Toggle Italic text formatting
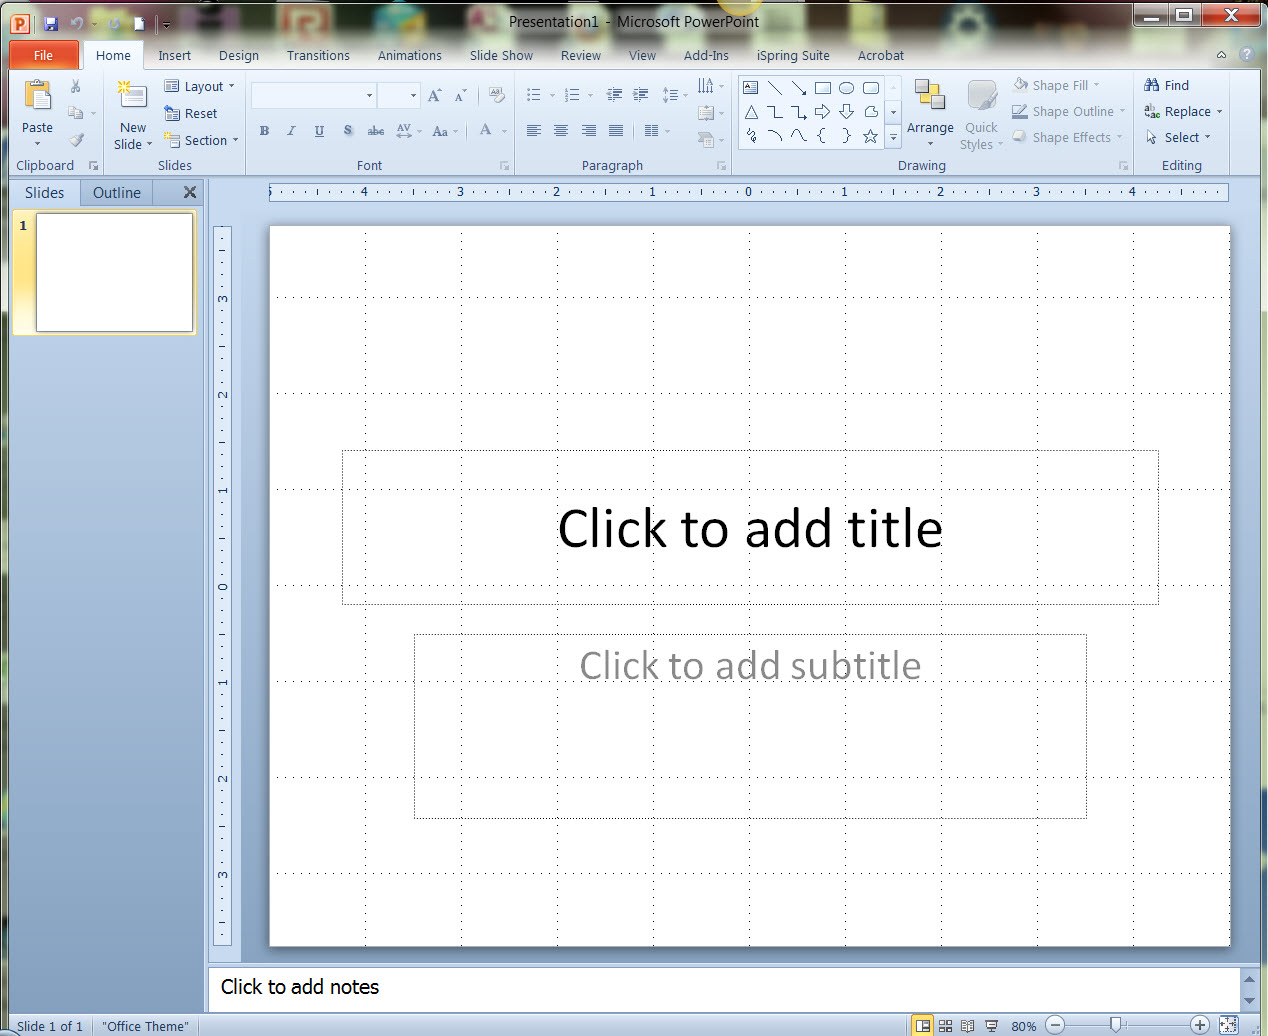Image resolution: width=1268 pixels, height=1036 pixels. click(x=291, y=131)
